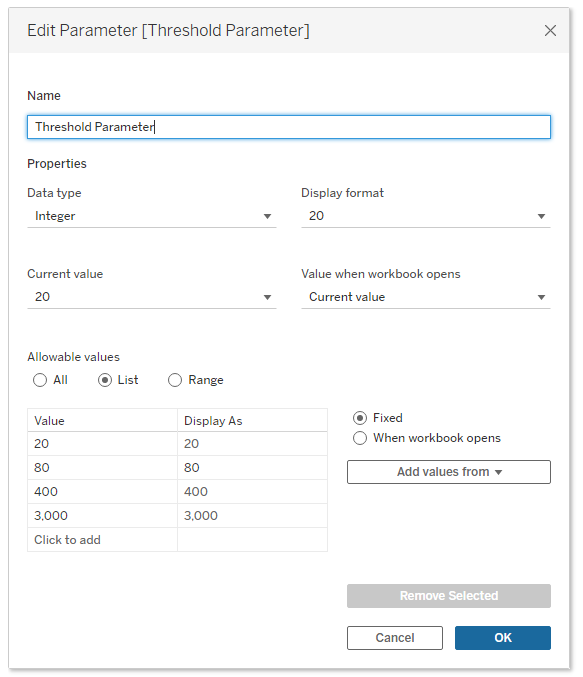Screen dimensions: 583x677
Task: Confirm changes with the OK button
Action: pos(503,638)
